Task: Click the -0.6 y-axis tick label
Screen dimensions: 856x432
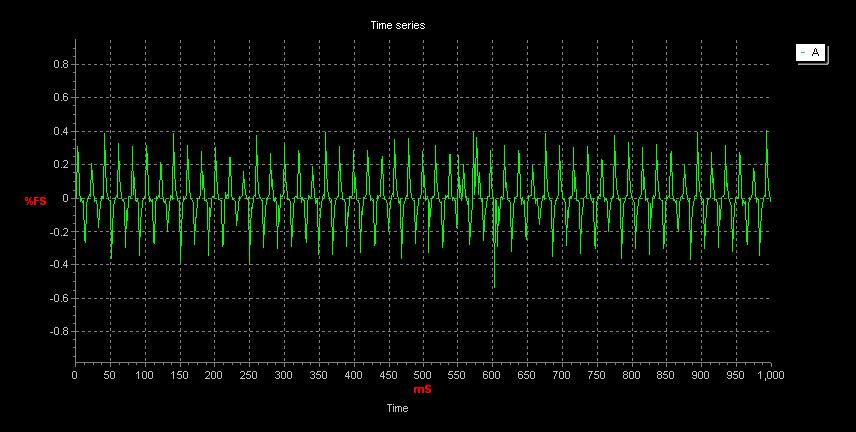Action: 60,298
